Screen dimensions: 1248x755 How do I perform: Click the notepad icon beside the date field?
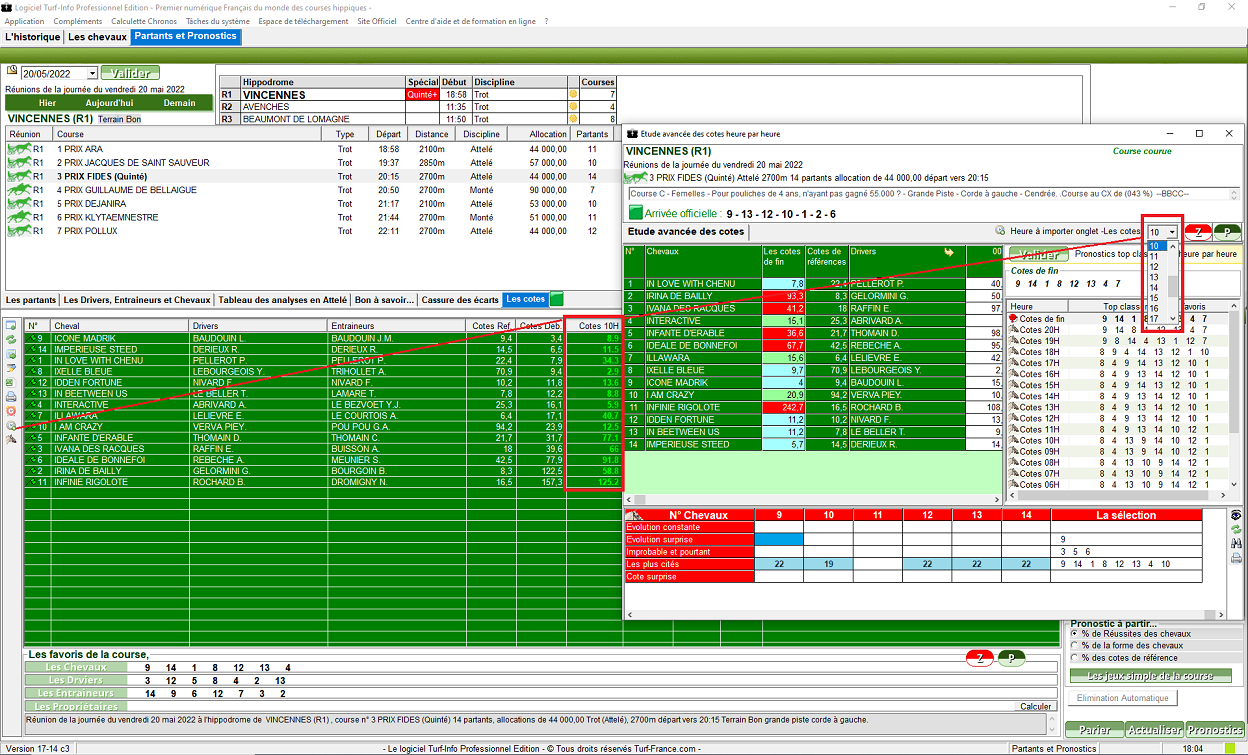[x=12, y=72]
